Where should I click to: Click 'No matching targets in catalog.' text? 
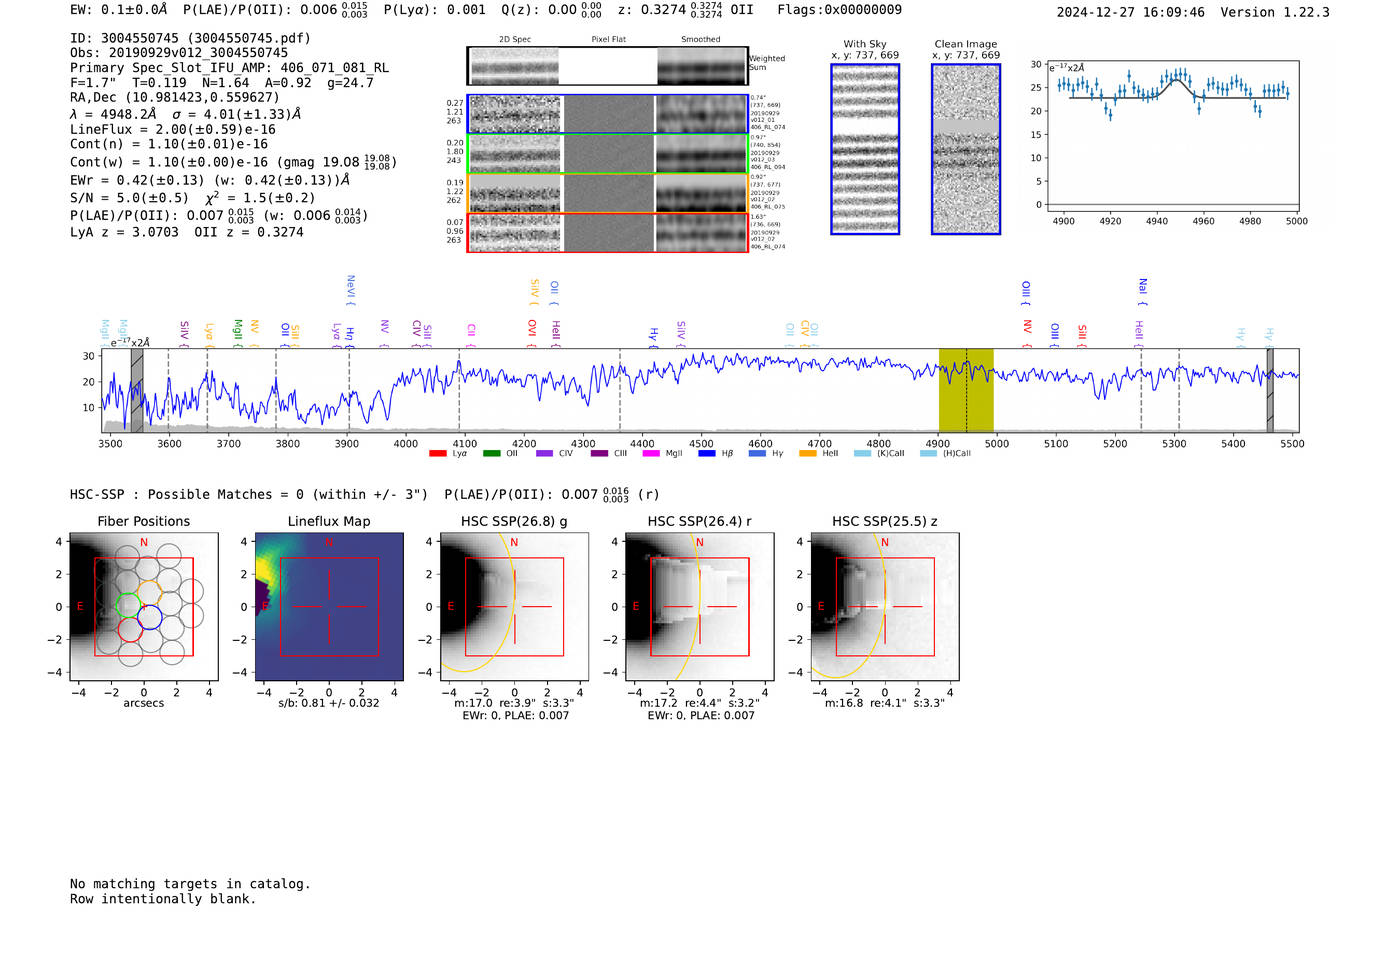(190, 884)
